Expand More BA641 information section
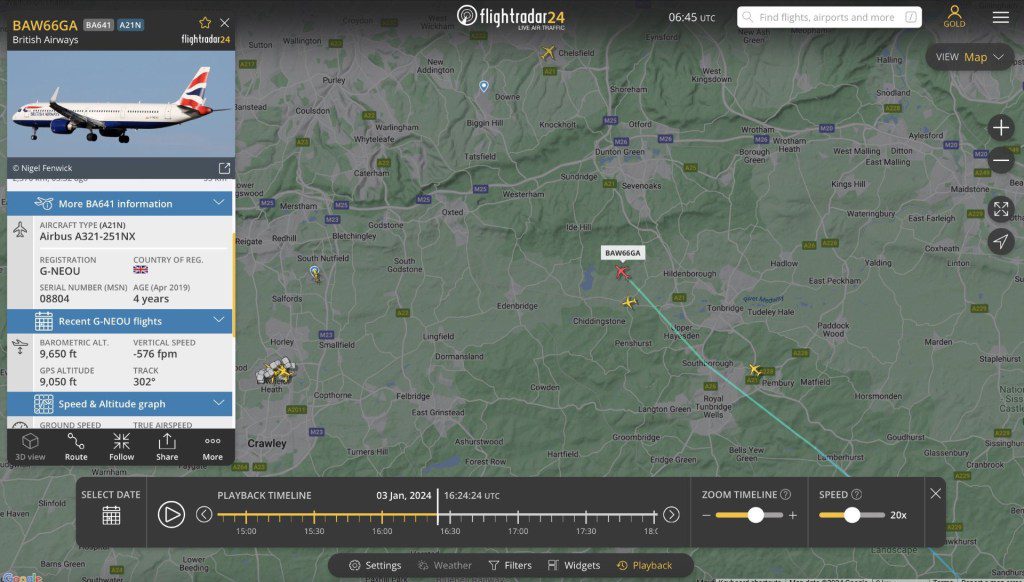Viewport: 1024px width, 582px height. click(x=120, y=203)
